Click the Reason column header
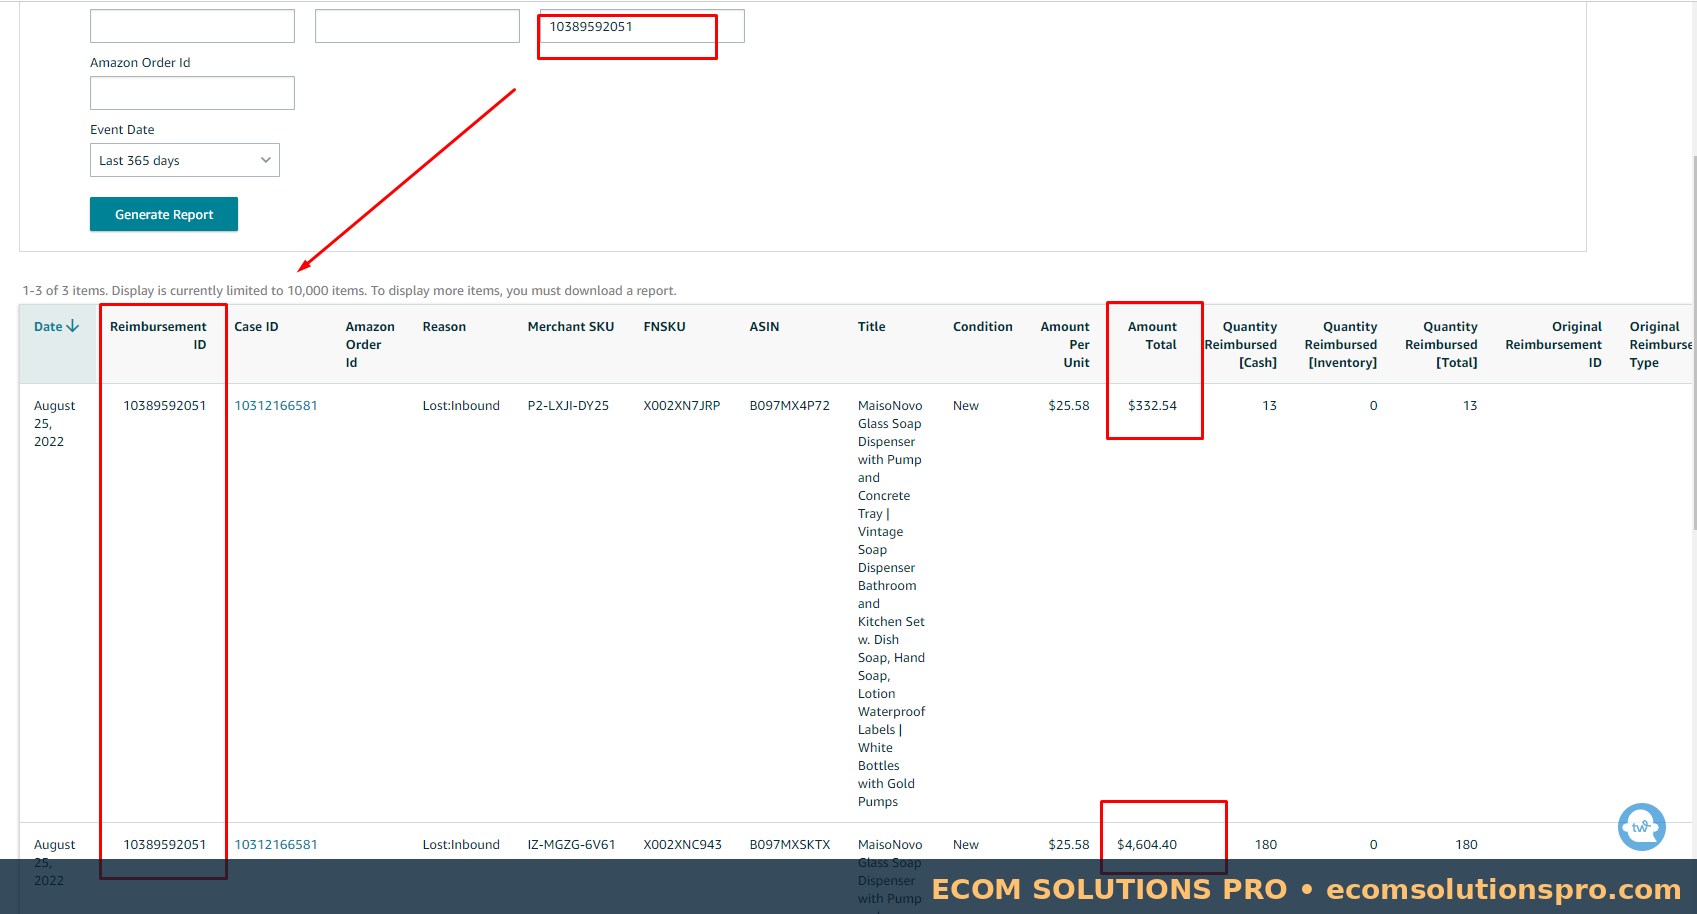The width and height of the screenshot is (1697, 914). [x=444, y=326]
